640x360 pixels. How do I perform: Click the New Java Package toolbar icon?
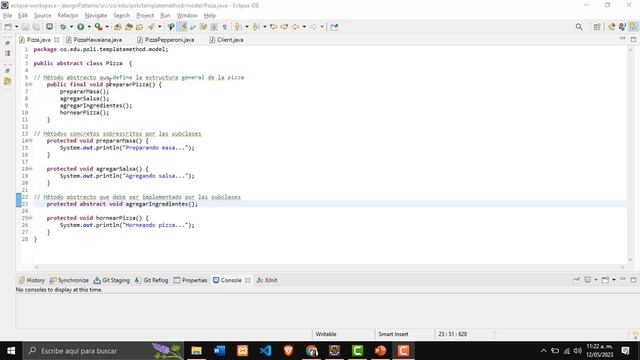pos(118,27)
